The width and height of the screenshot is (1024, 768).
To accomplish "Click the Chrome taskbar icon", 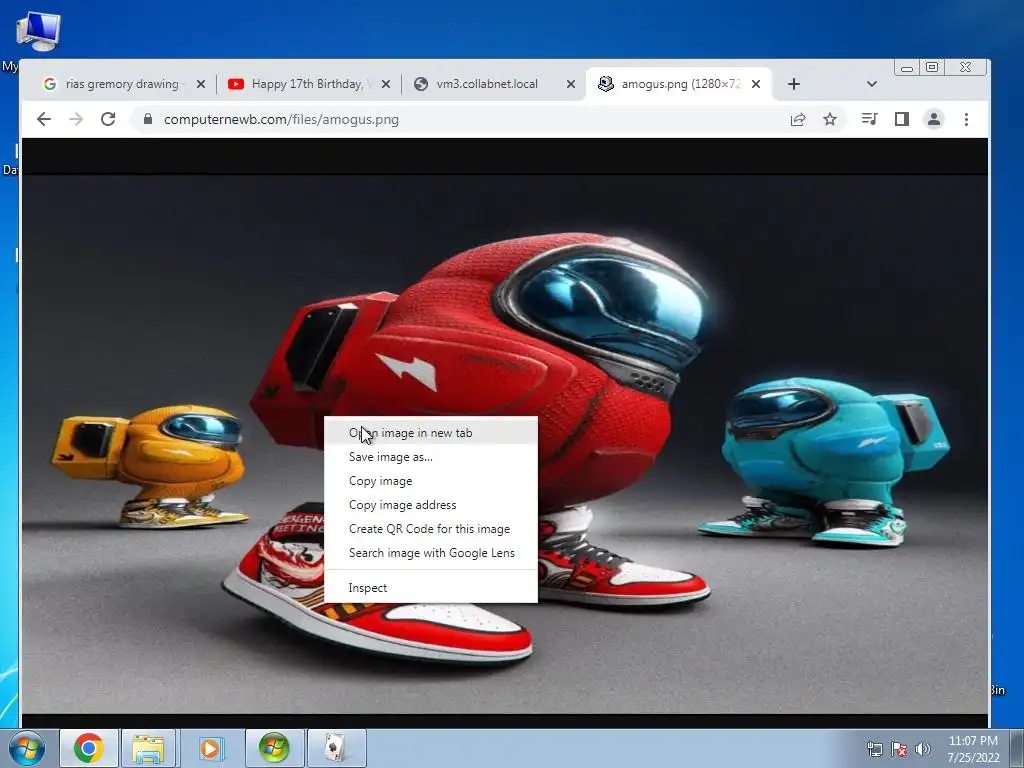I will 89,748.
